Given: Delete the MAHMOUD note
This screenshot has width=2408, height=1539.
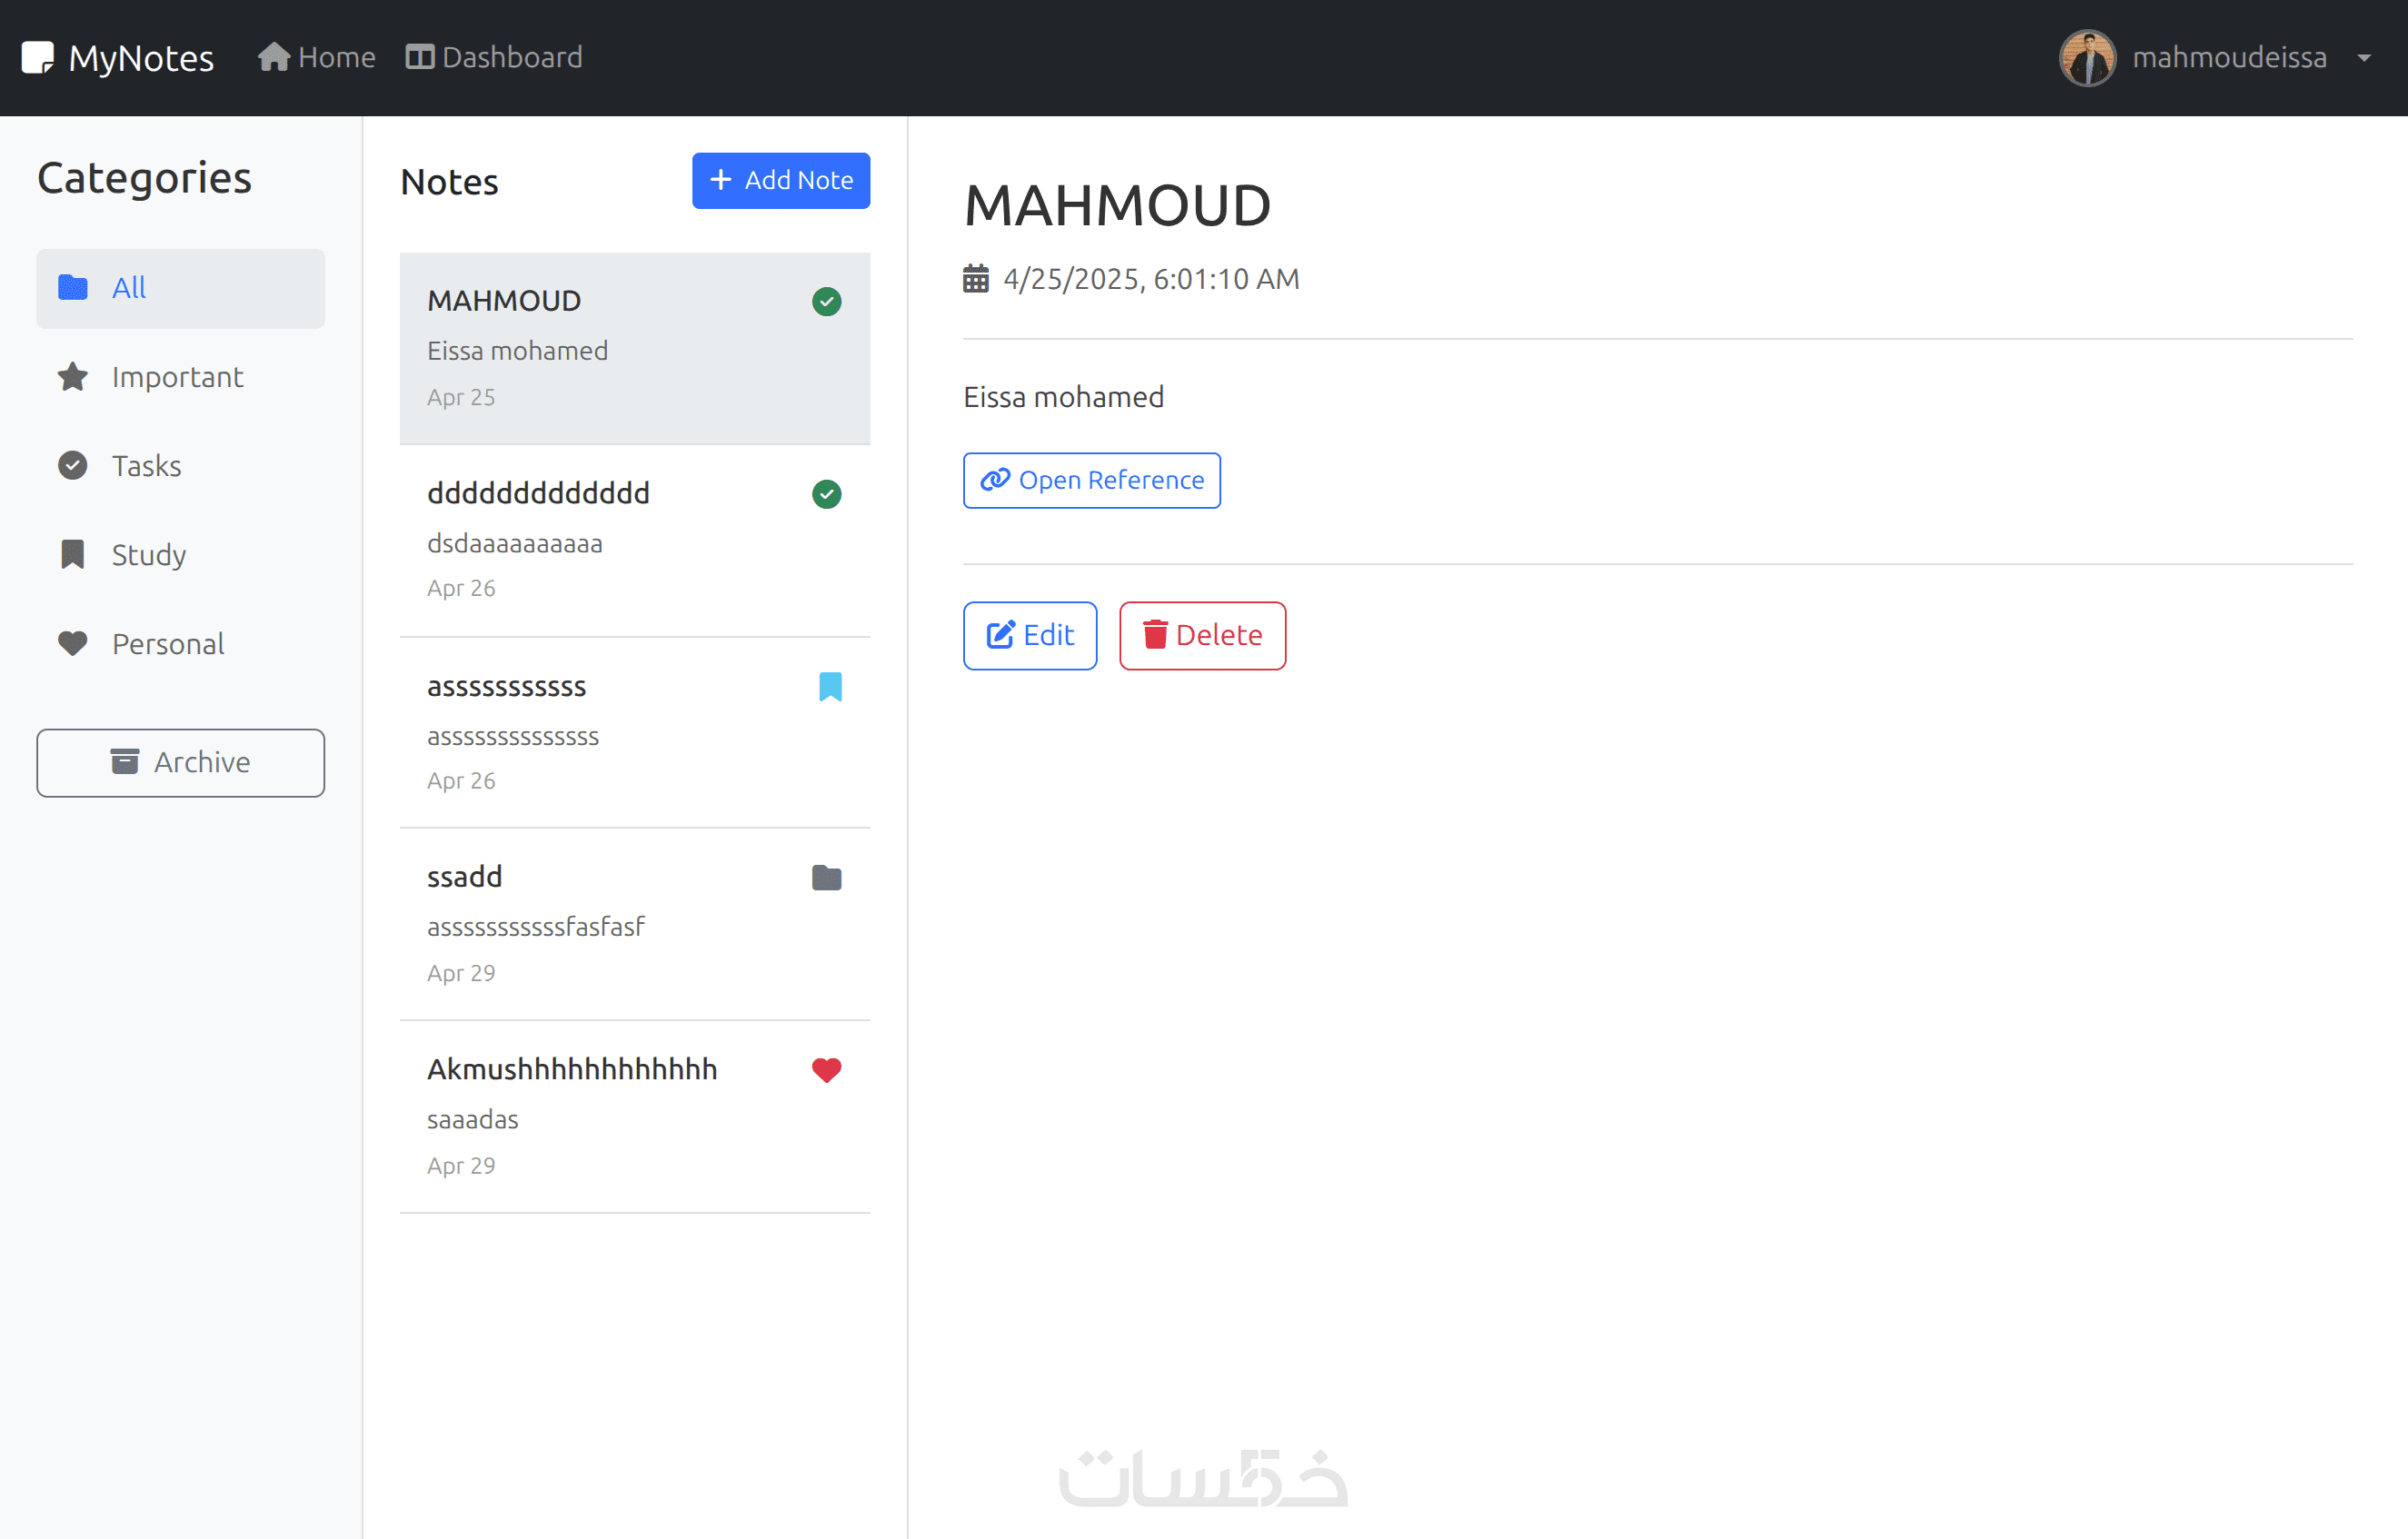Looking at the screenshot, I should [x=1201, y=635].
